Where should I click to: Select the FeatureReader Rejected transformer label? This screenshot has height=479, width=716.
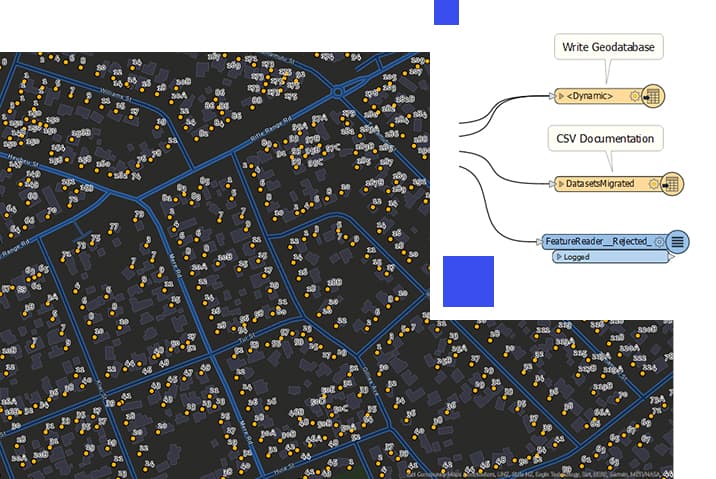pyautogui.click(x=599, y=241)
